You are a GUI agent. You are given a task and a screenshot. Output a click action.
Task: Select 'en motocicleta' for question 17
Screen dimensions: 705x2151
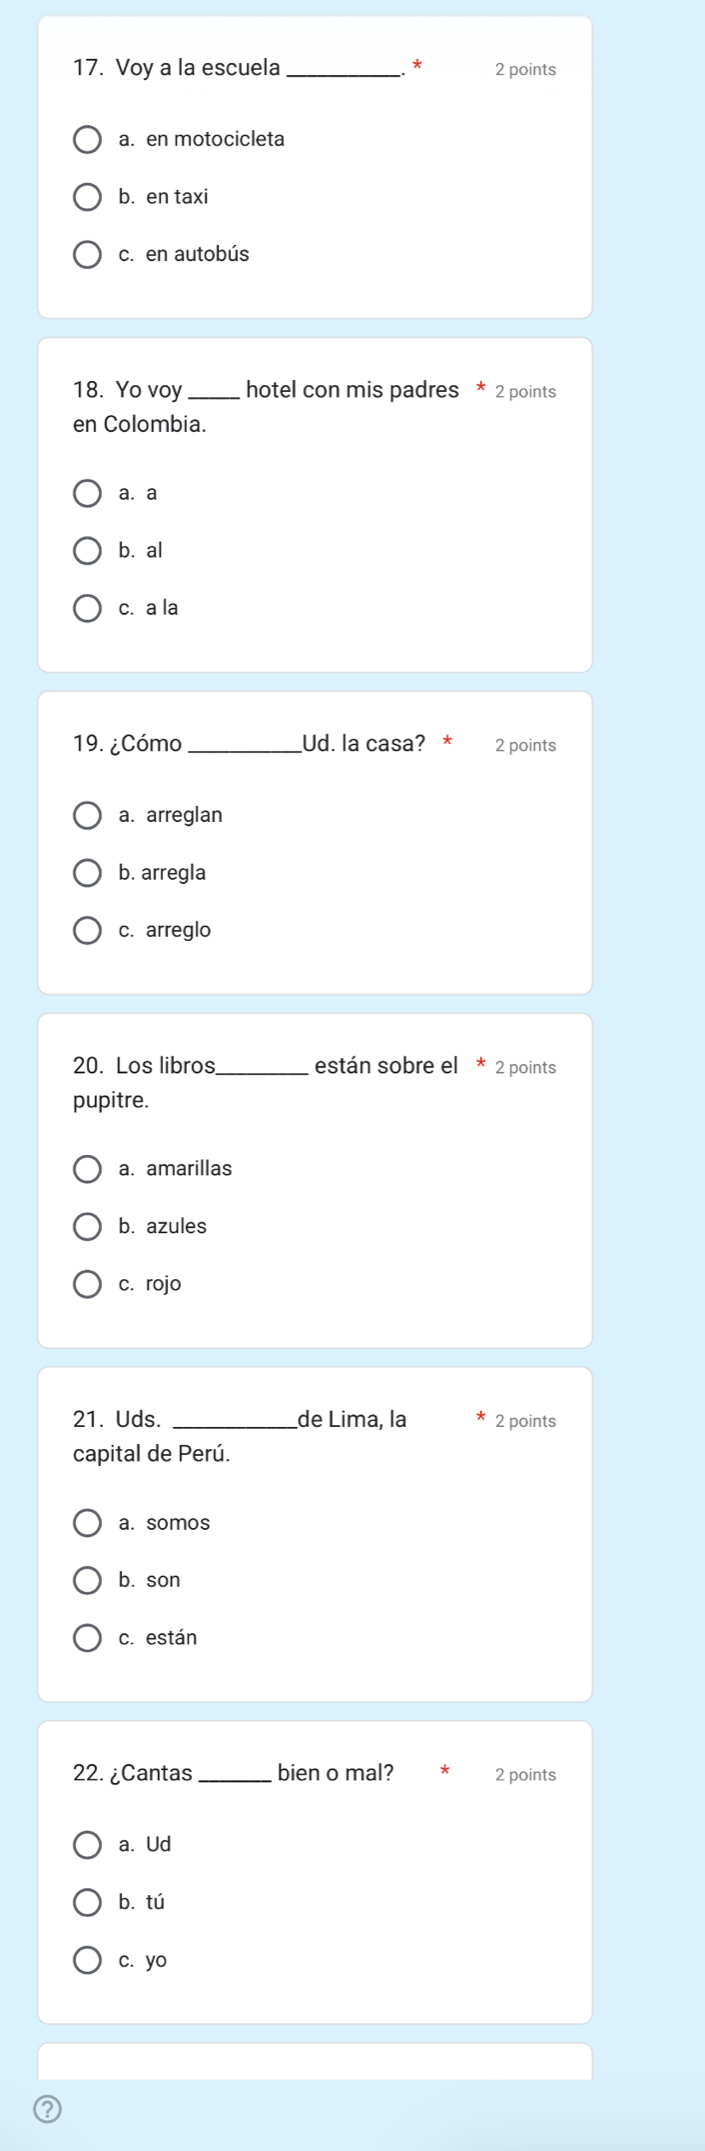[88, 139]
